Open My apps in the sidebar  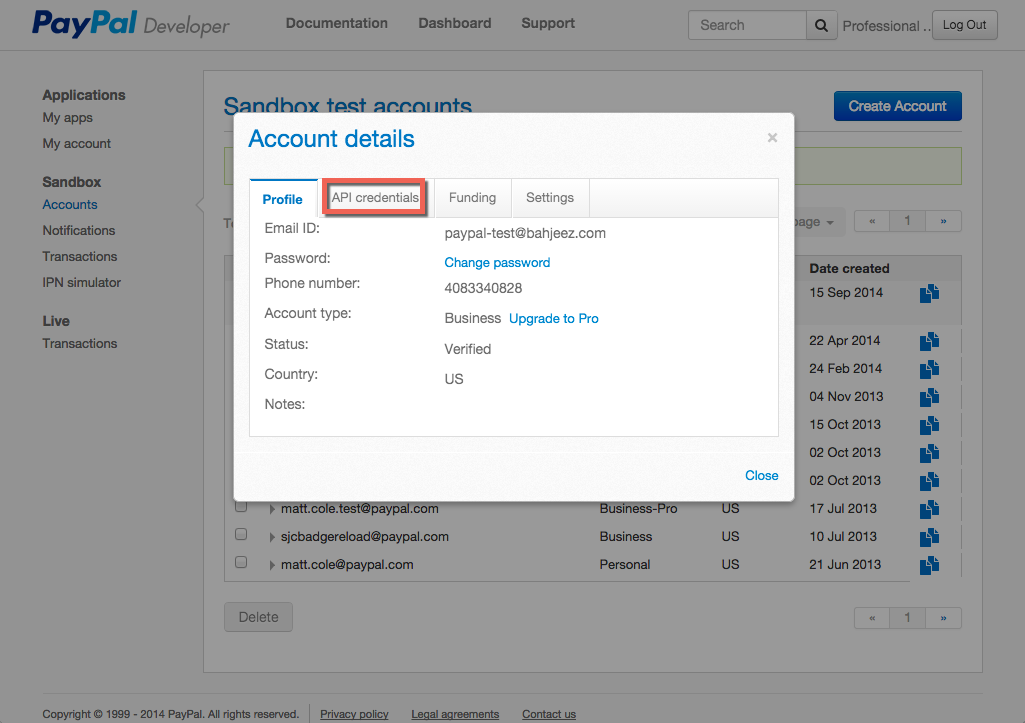point(67,118)
